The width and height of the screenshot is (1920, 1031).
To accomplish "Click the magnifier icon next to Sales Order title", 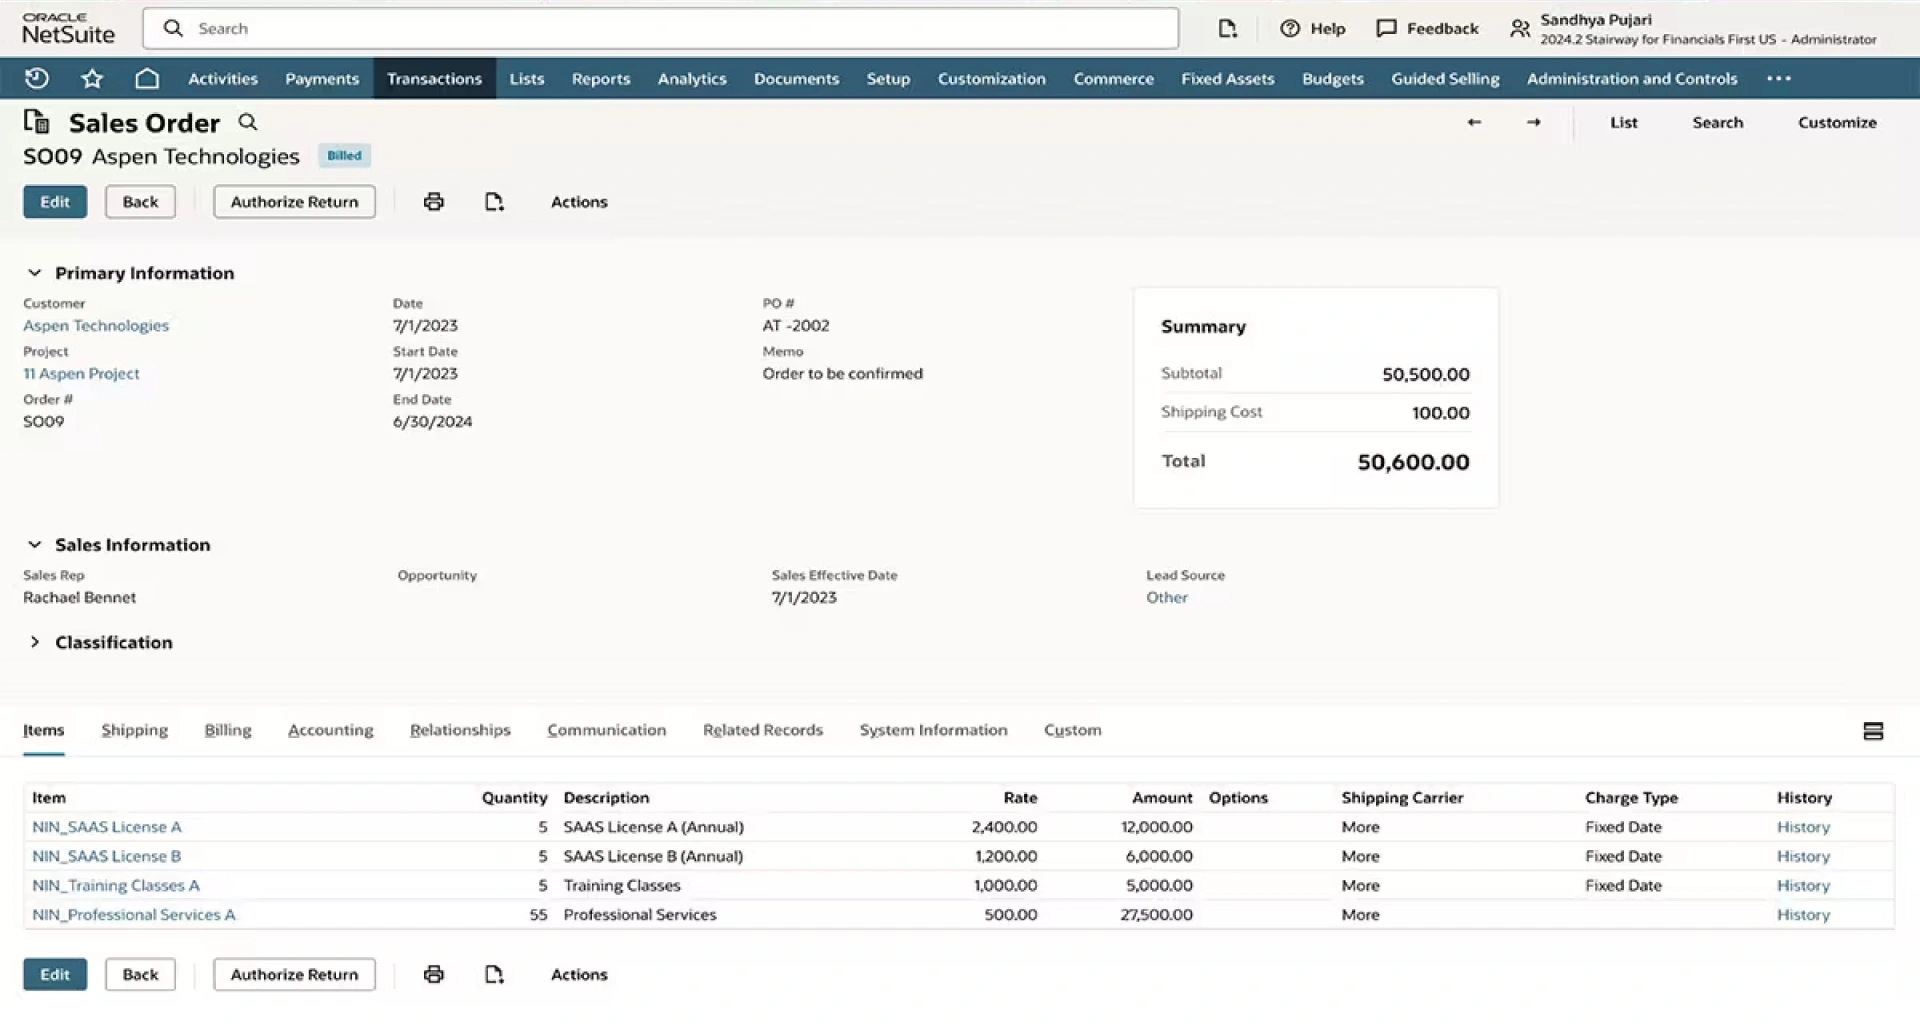I will 248,122.
